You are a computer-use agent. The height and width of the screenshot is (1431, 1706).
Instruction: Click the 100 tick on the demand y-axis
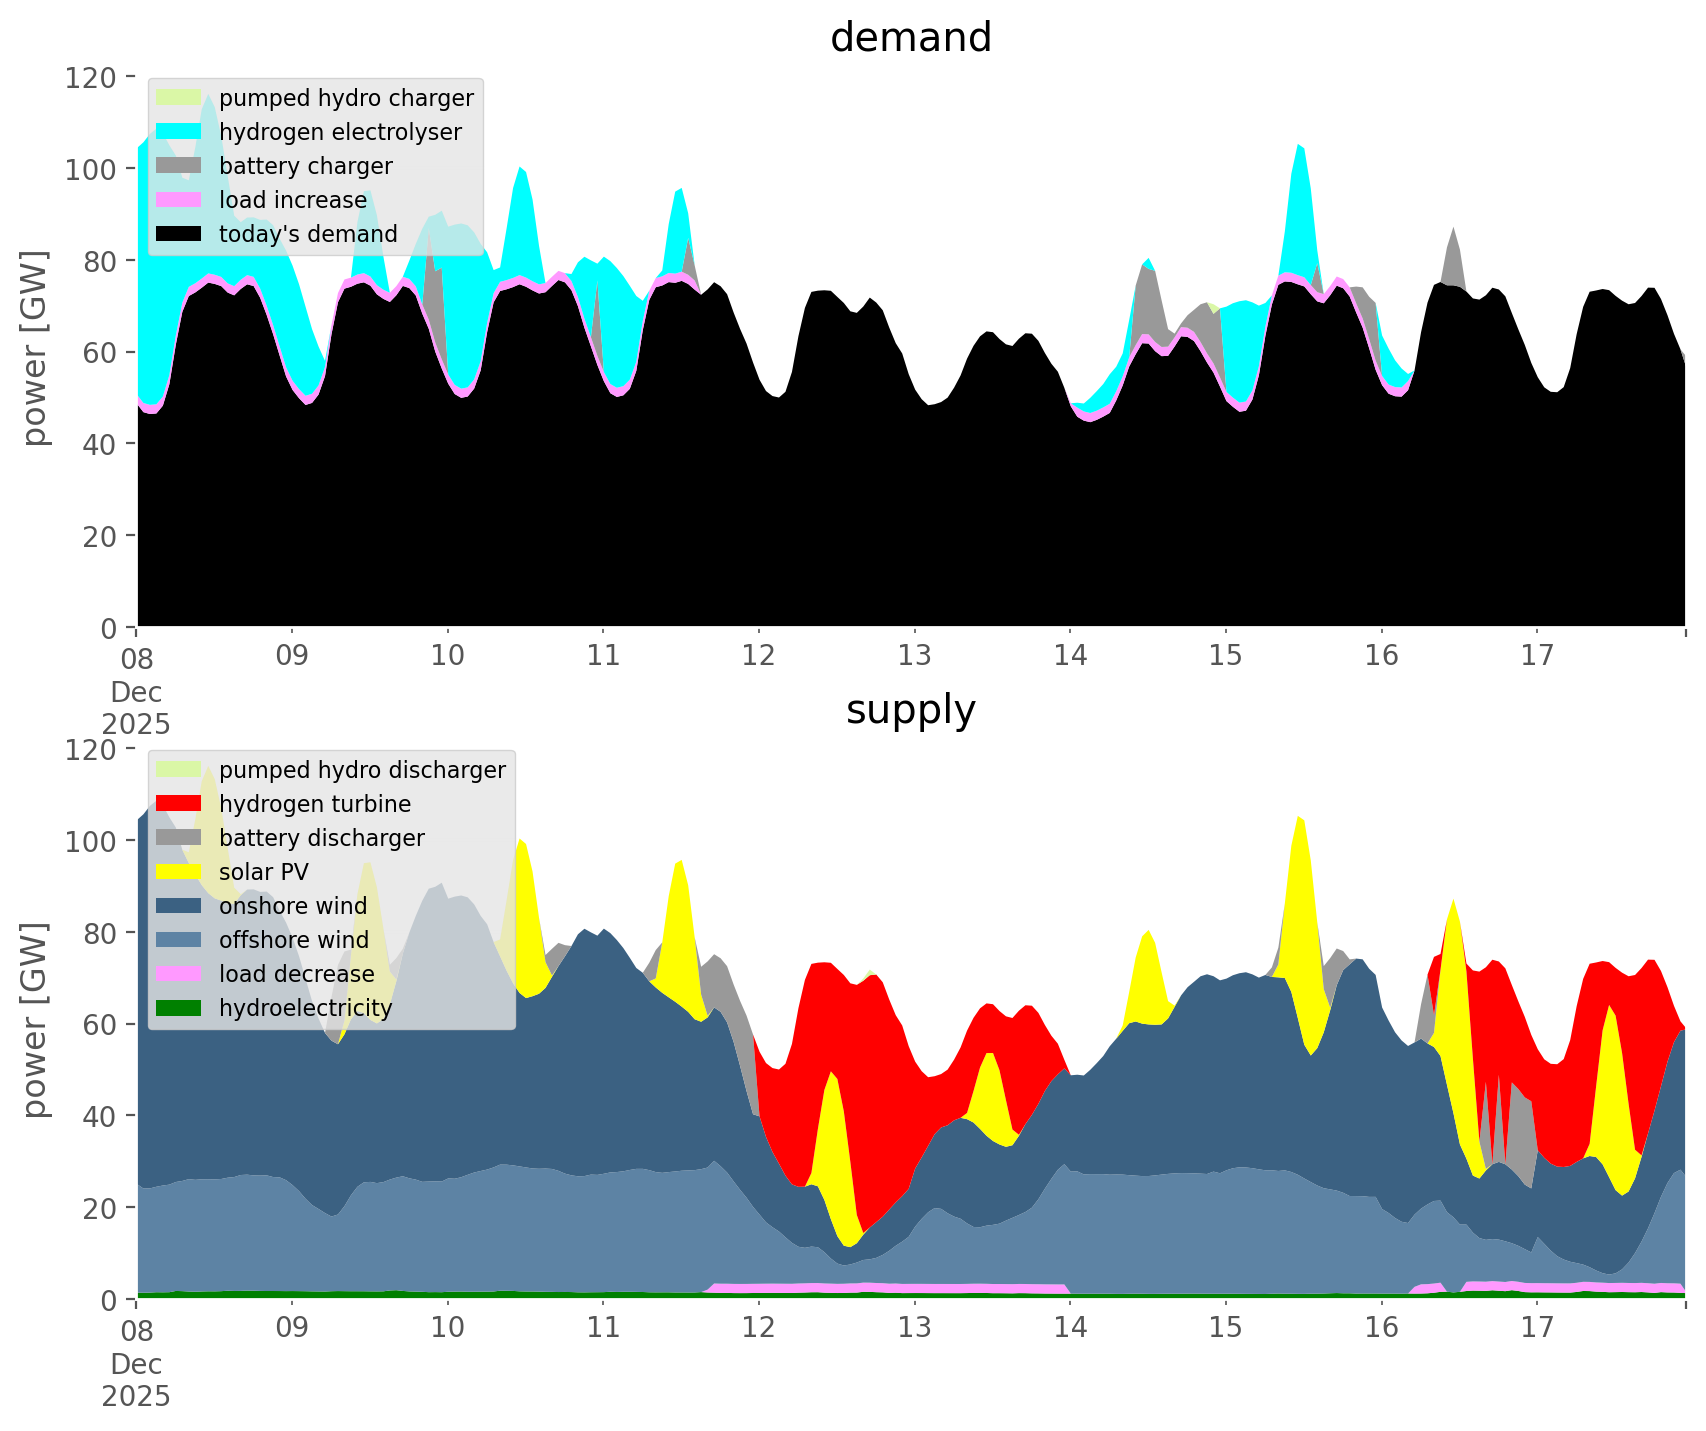point(92,169)
